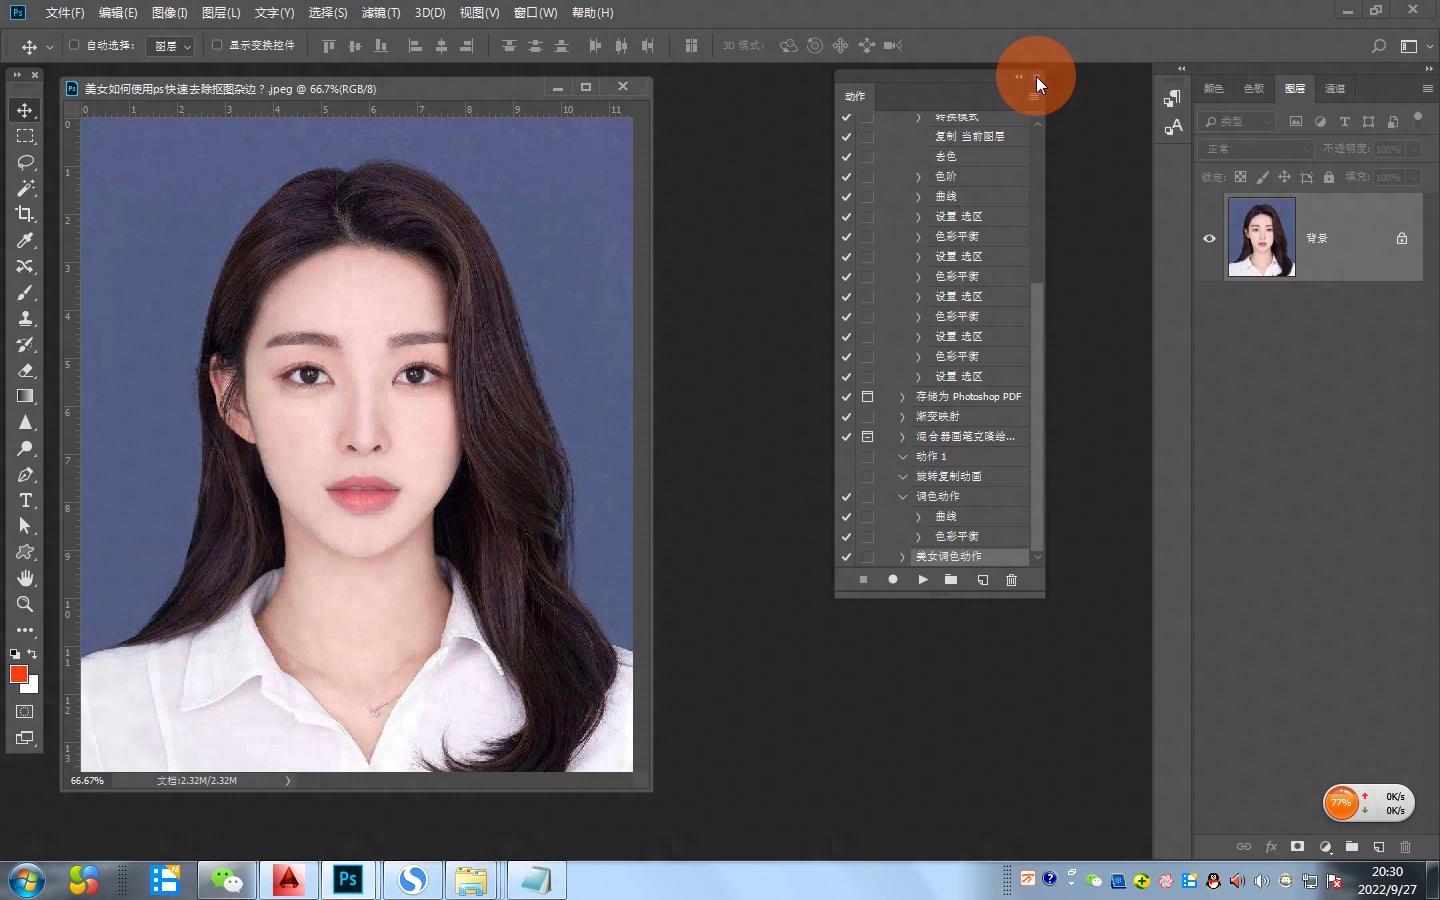Delete action using trash icon in Actions panel
Viewport: 1440px width, 900px height.
click(1011, 580)
